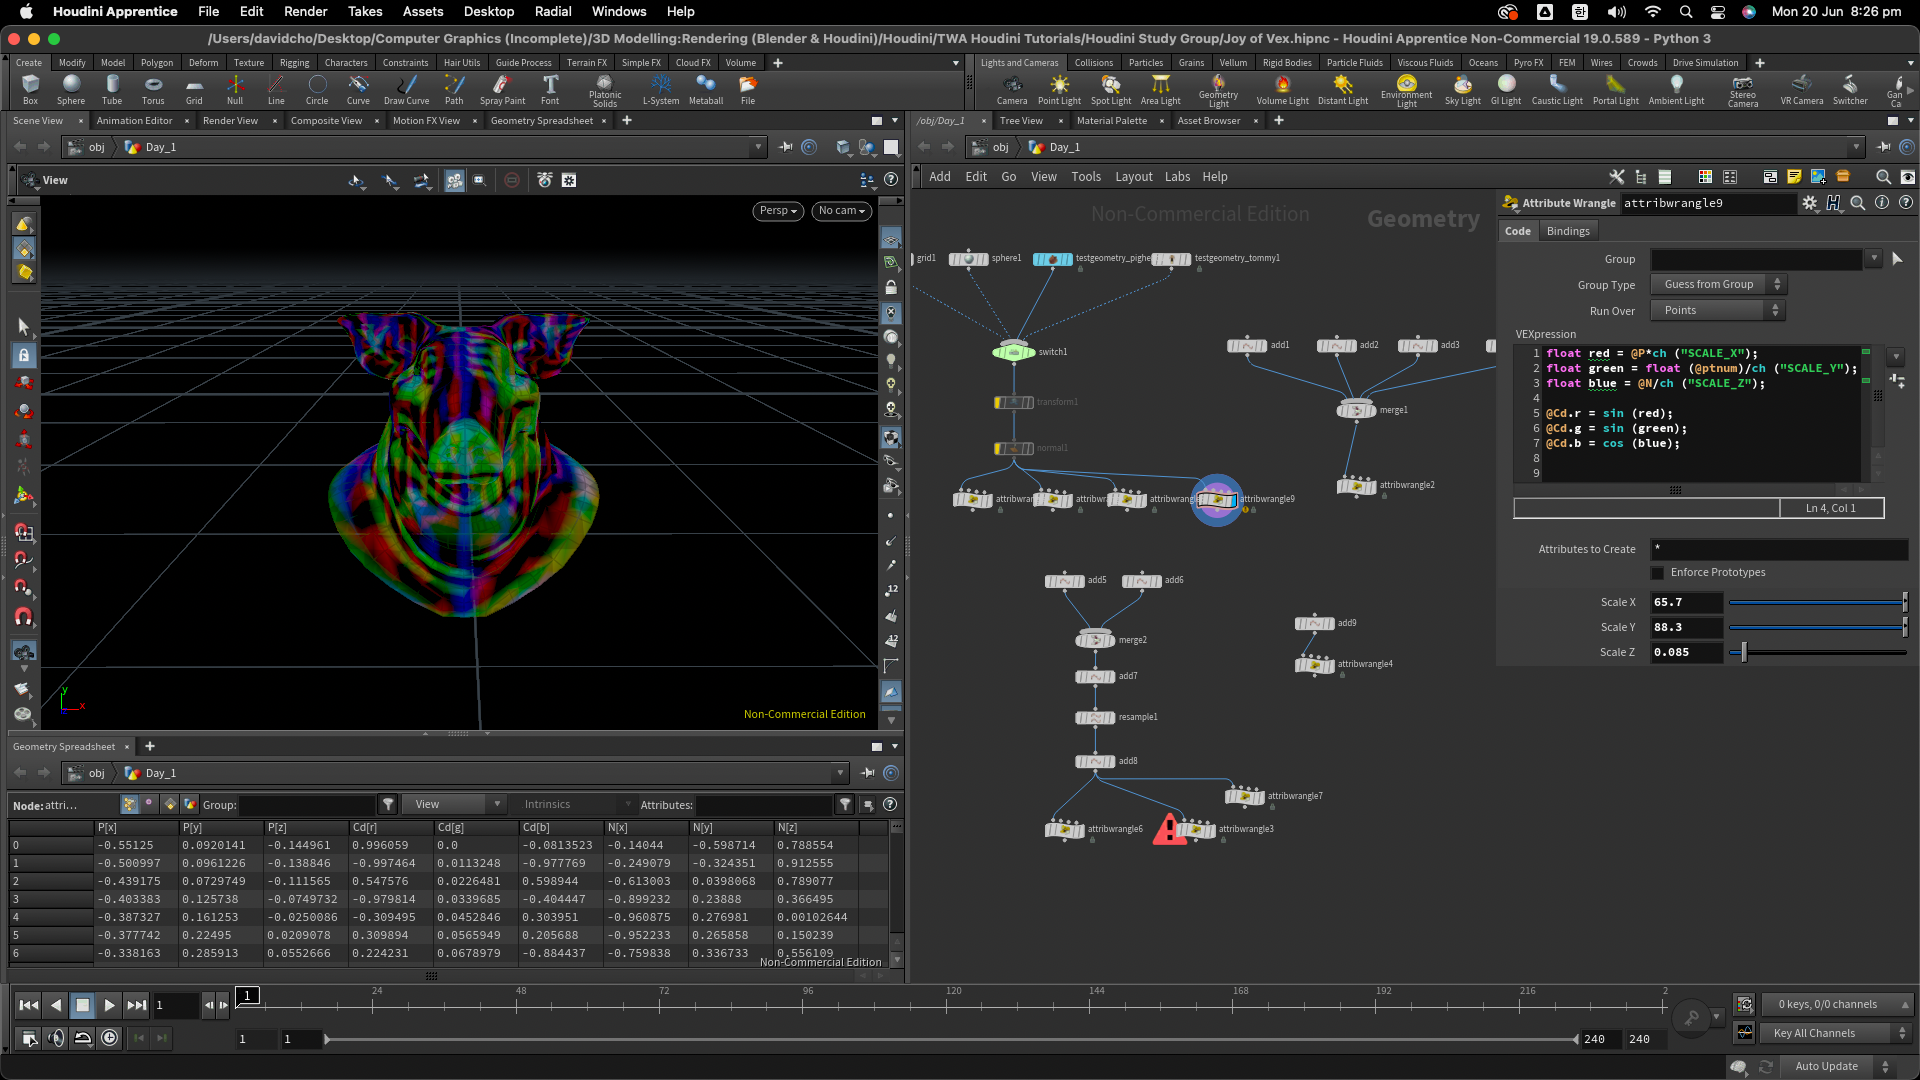Toggle audio mute icon in playbar
1920x1080 pixels.
point(56,1038)
